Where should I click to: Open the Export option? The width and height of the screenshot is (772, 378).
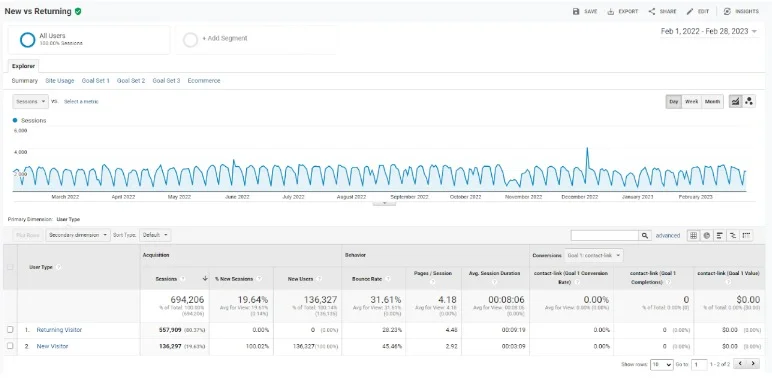622,11
